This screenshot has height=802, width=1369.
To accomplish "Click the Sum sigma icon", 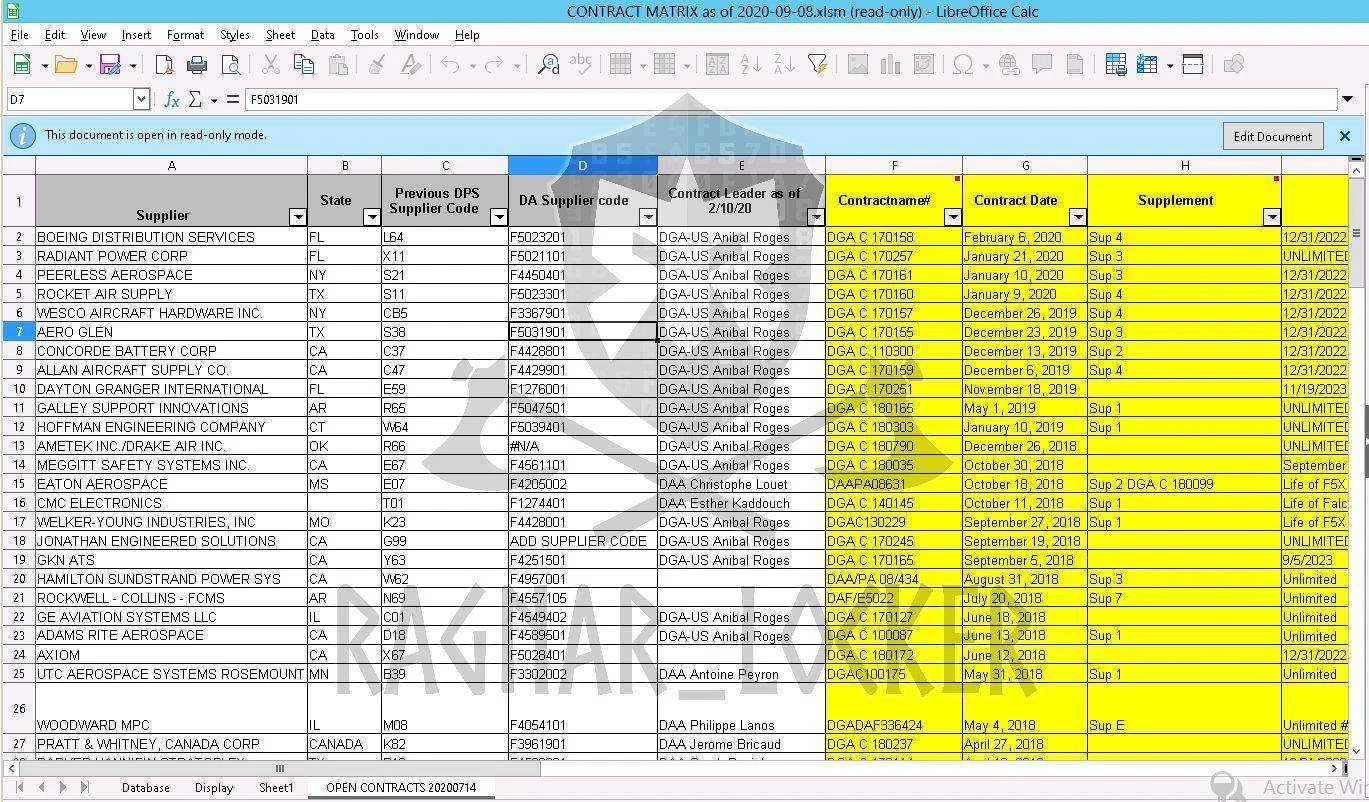I will click(x=195, y=99).
